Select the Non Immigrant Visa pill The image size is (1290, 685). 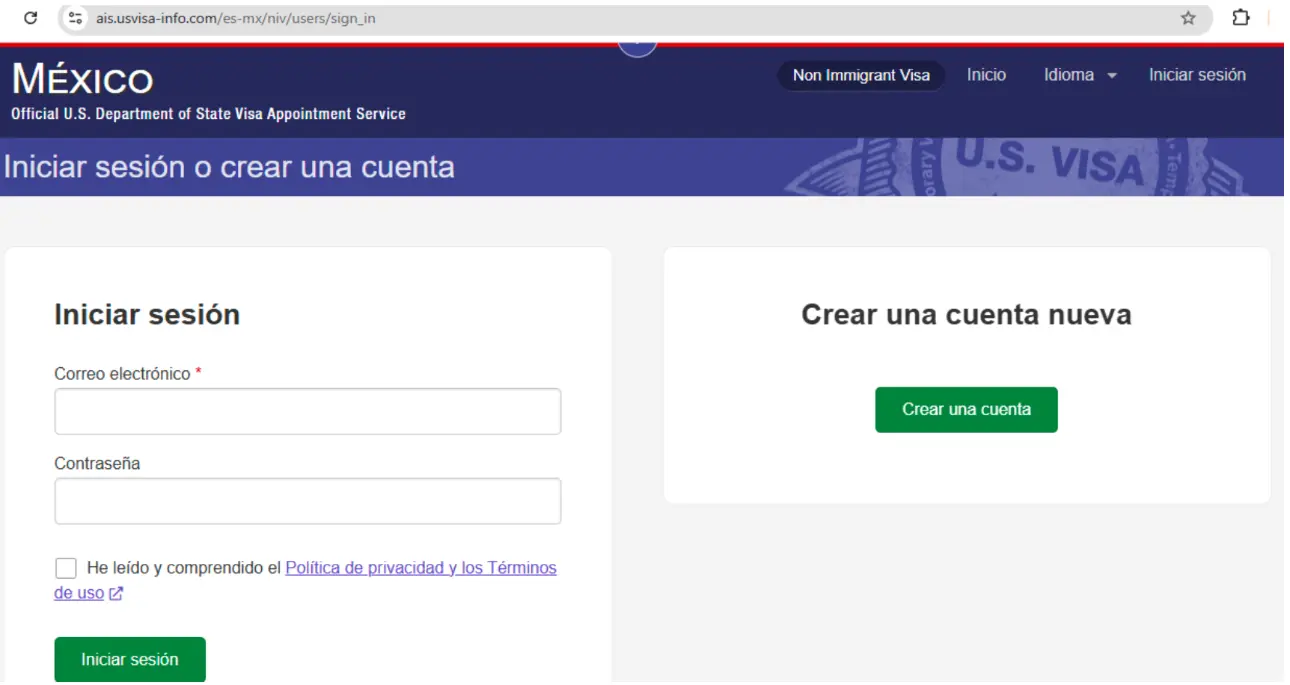(x=861, y=75)
